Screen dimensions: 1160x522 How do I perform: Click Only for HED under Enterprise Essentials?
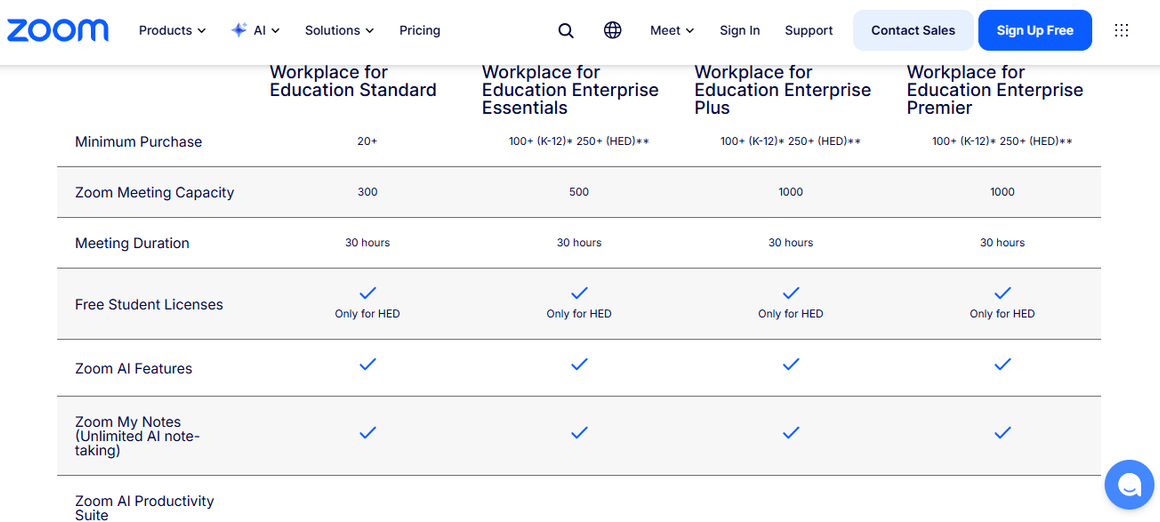tap(579, 313)
